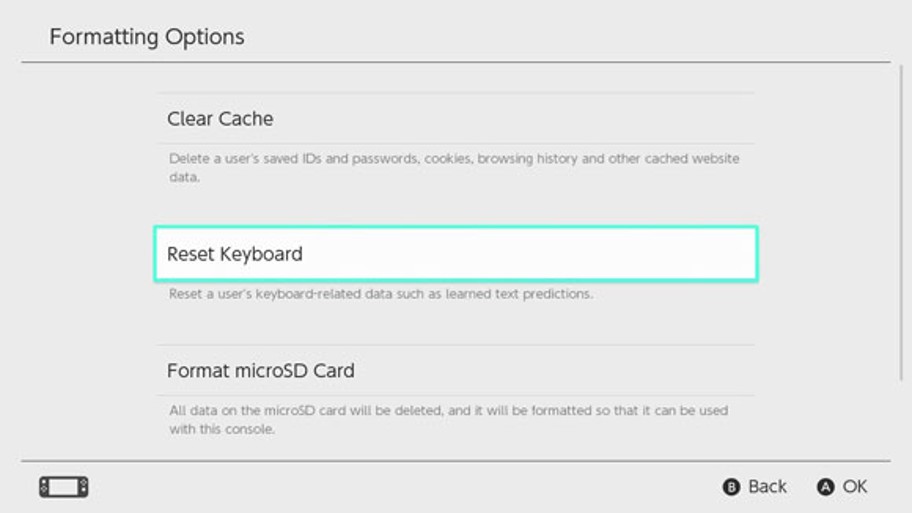Click the Formatting Options page title
The width and height of the screenshot is (912, 513).
click(147, 37)
